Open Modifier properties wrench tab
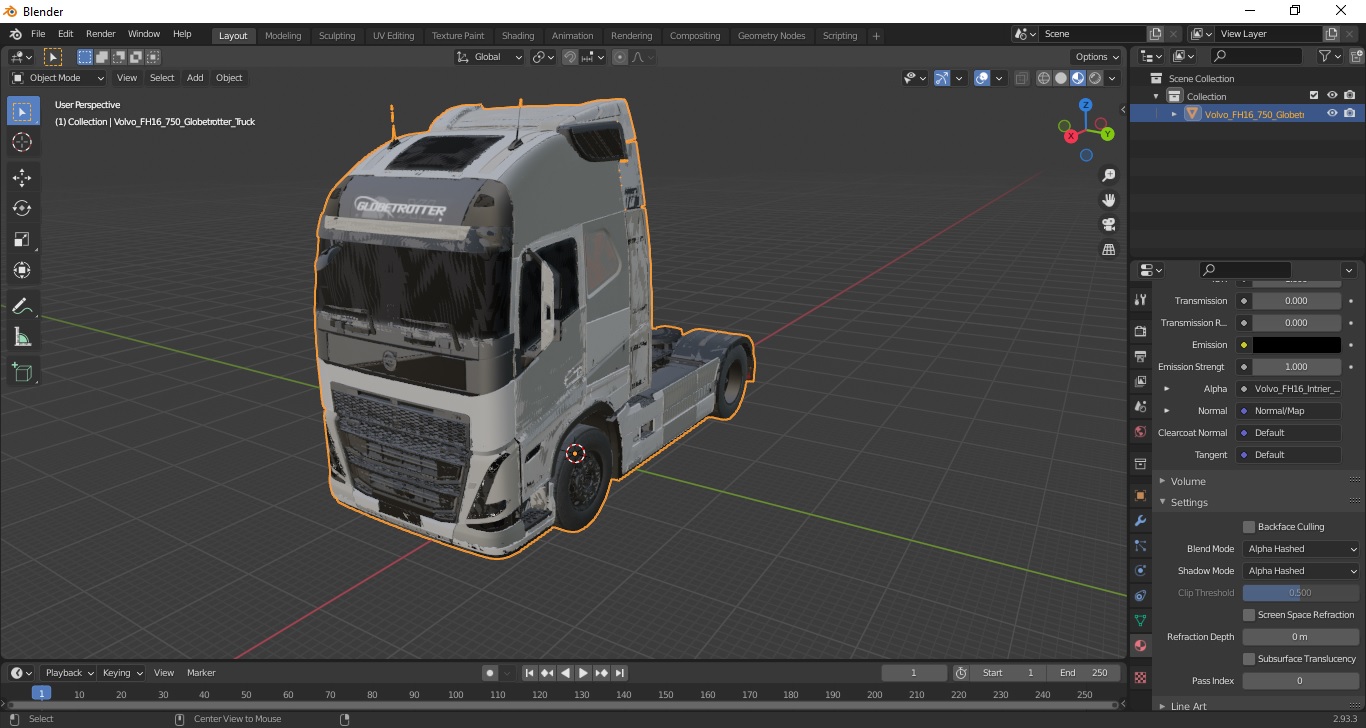 [1140, 521]
